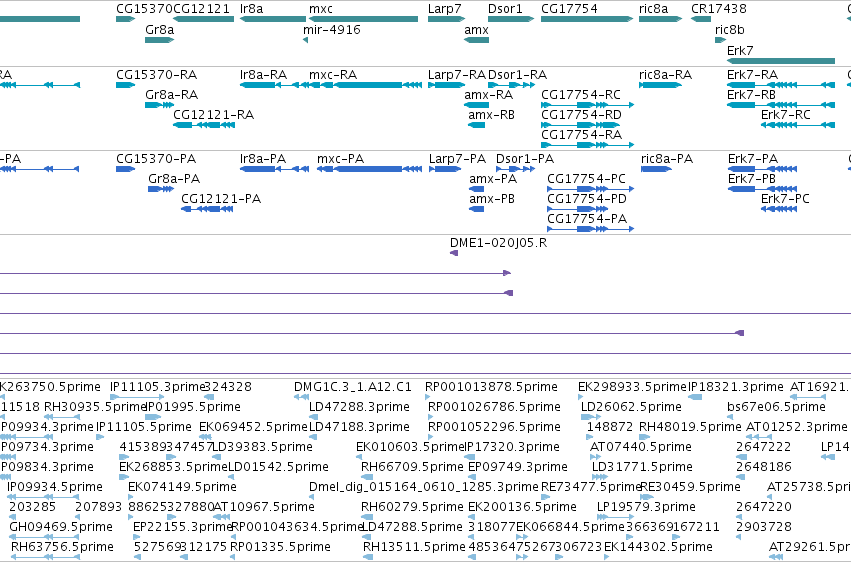Viewport: 851px width, 562px height.
Task: Select the CG12121 gene label
Action: point(201,9)
